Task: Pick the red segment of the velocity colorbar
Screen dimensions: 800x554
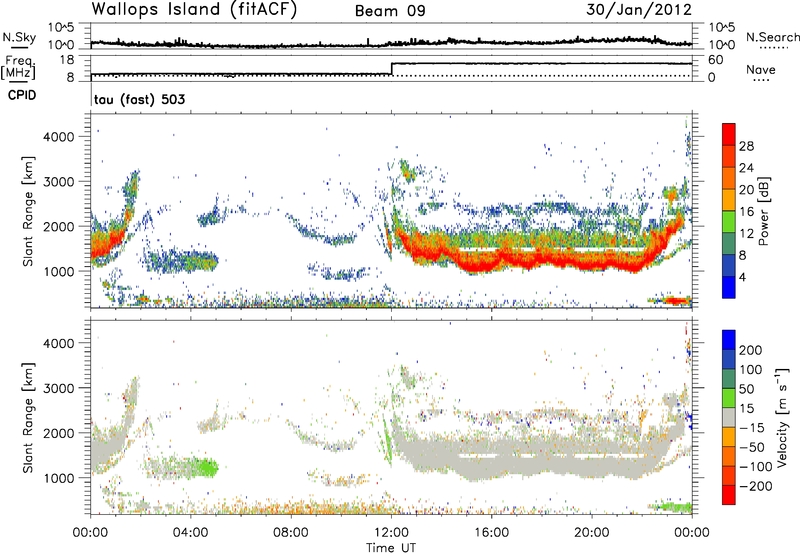Action: click(729, 495)
